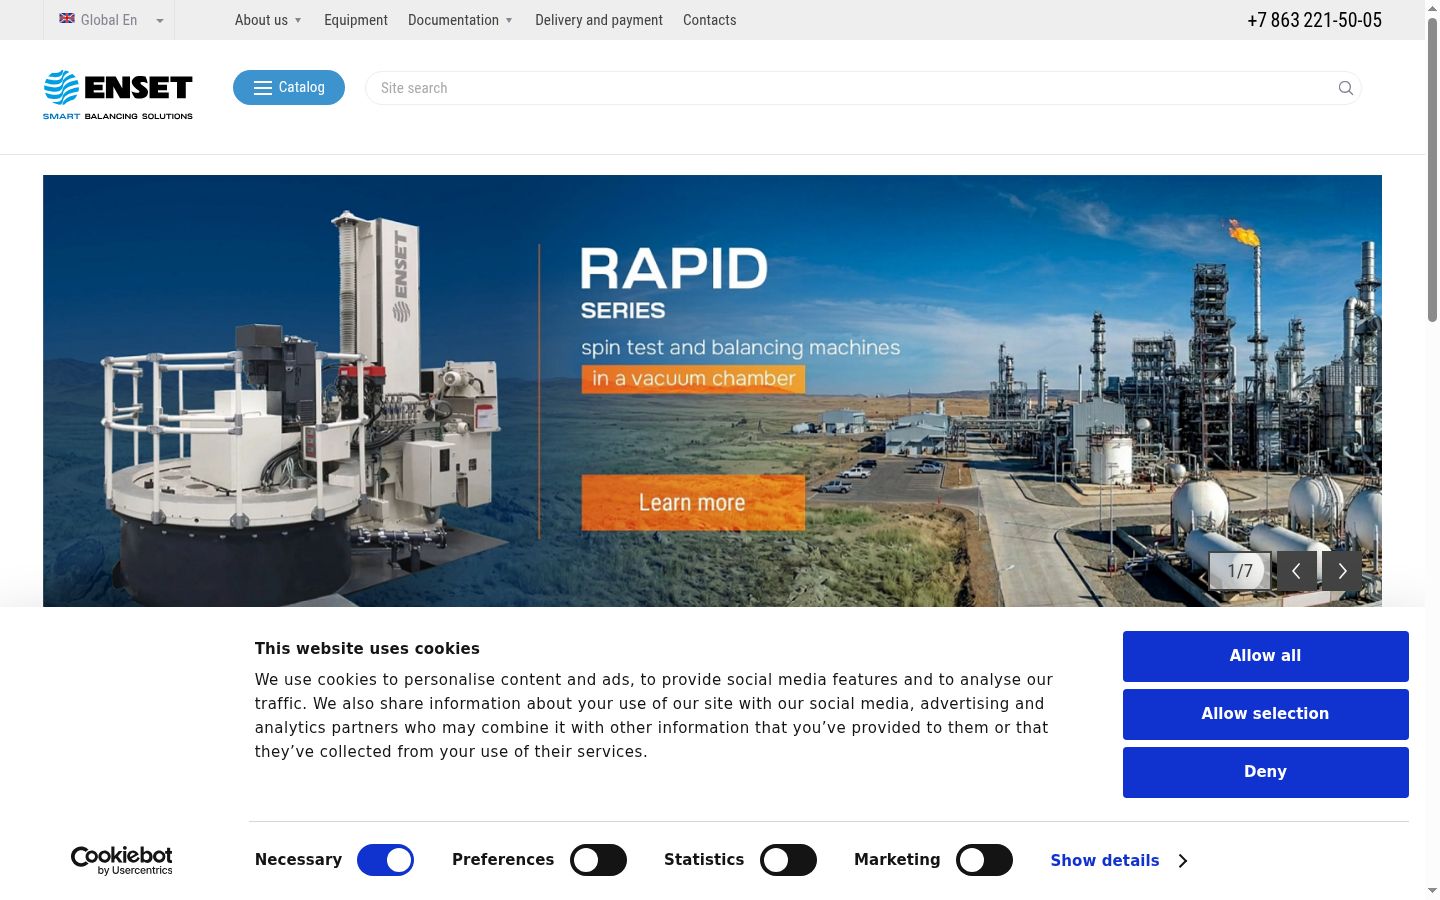This screenshot has width=1440, height=900.
Task: Go to Contacts page
Action: 710,20
